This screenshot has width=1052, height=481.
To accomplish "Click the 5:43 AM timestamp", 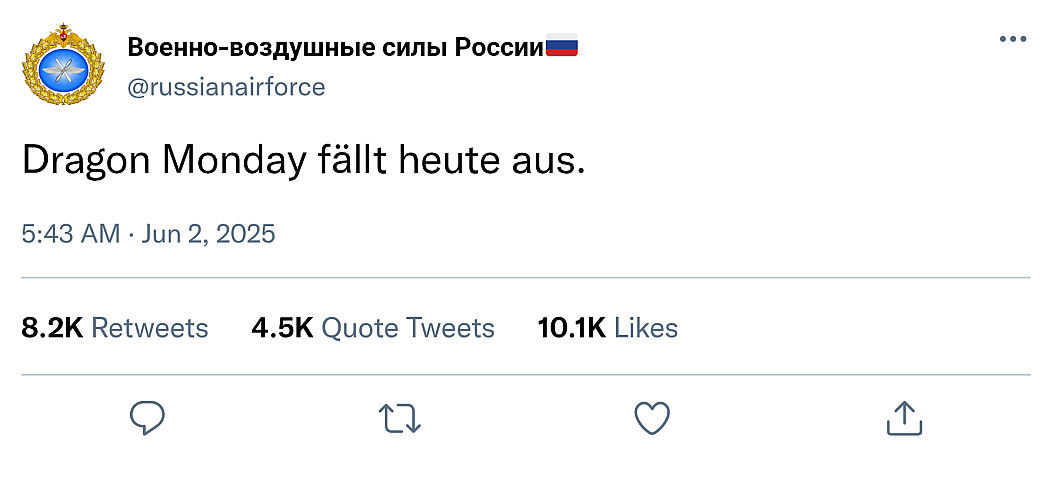I will (71, 234).
